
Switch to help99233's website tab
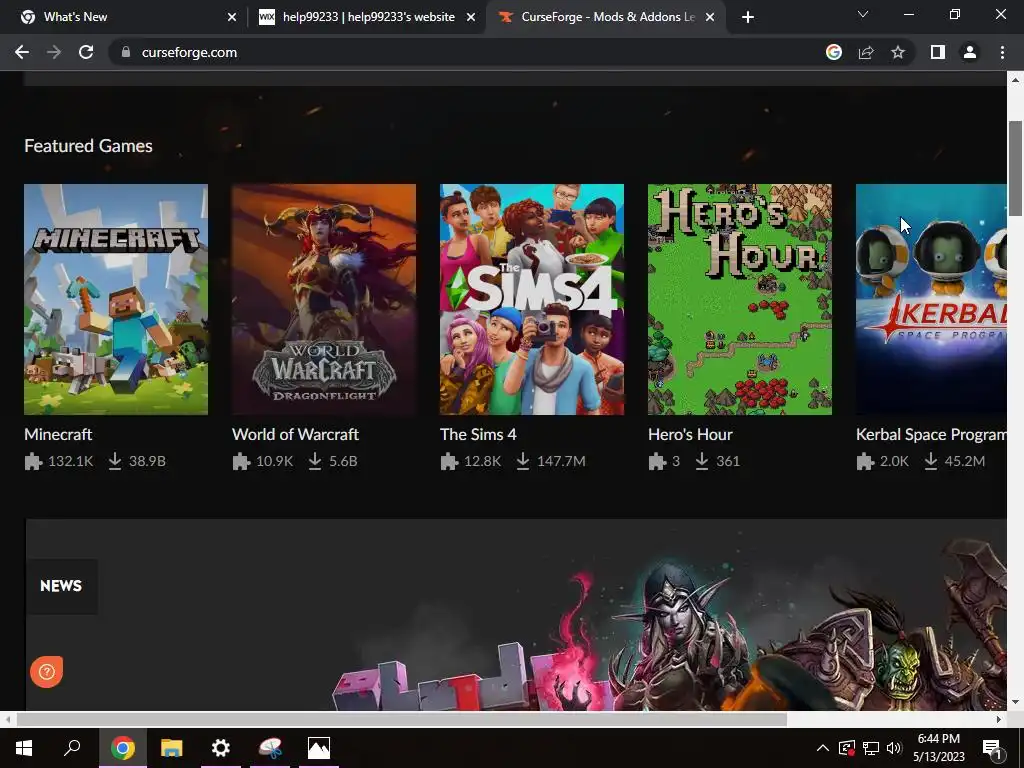pyautogui.click(x=368, y=17)
